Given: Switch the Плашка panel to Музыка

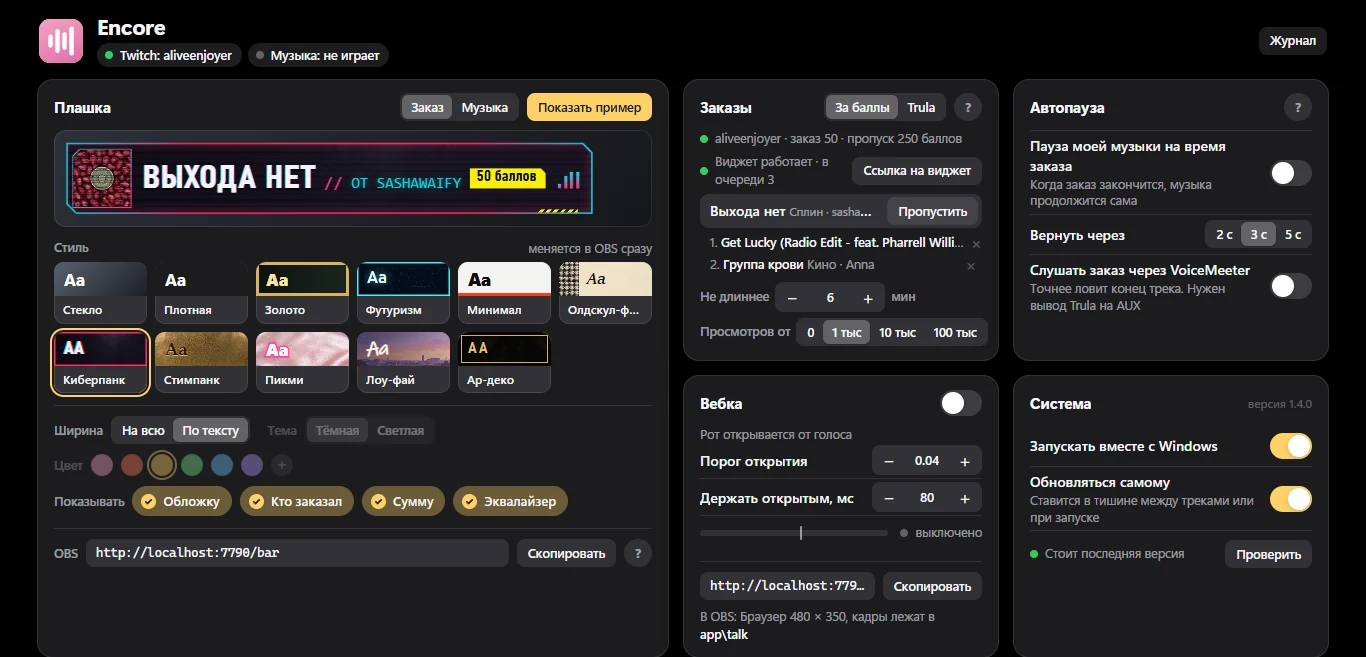Looking at the screenshot, I should tap(485, 108).
